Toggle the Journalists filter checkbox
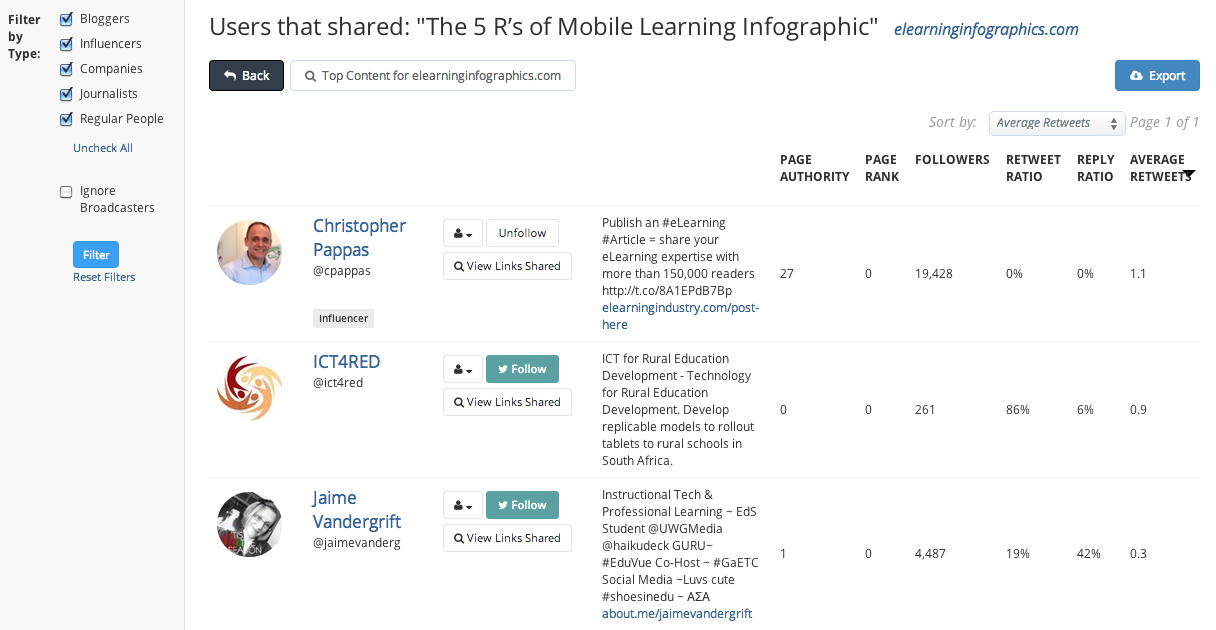The image size is (1216, 630). 67,94
